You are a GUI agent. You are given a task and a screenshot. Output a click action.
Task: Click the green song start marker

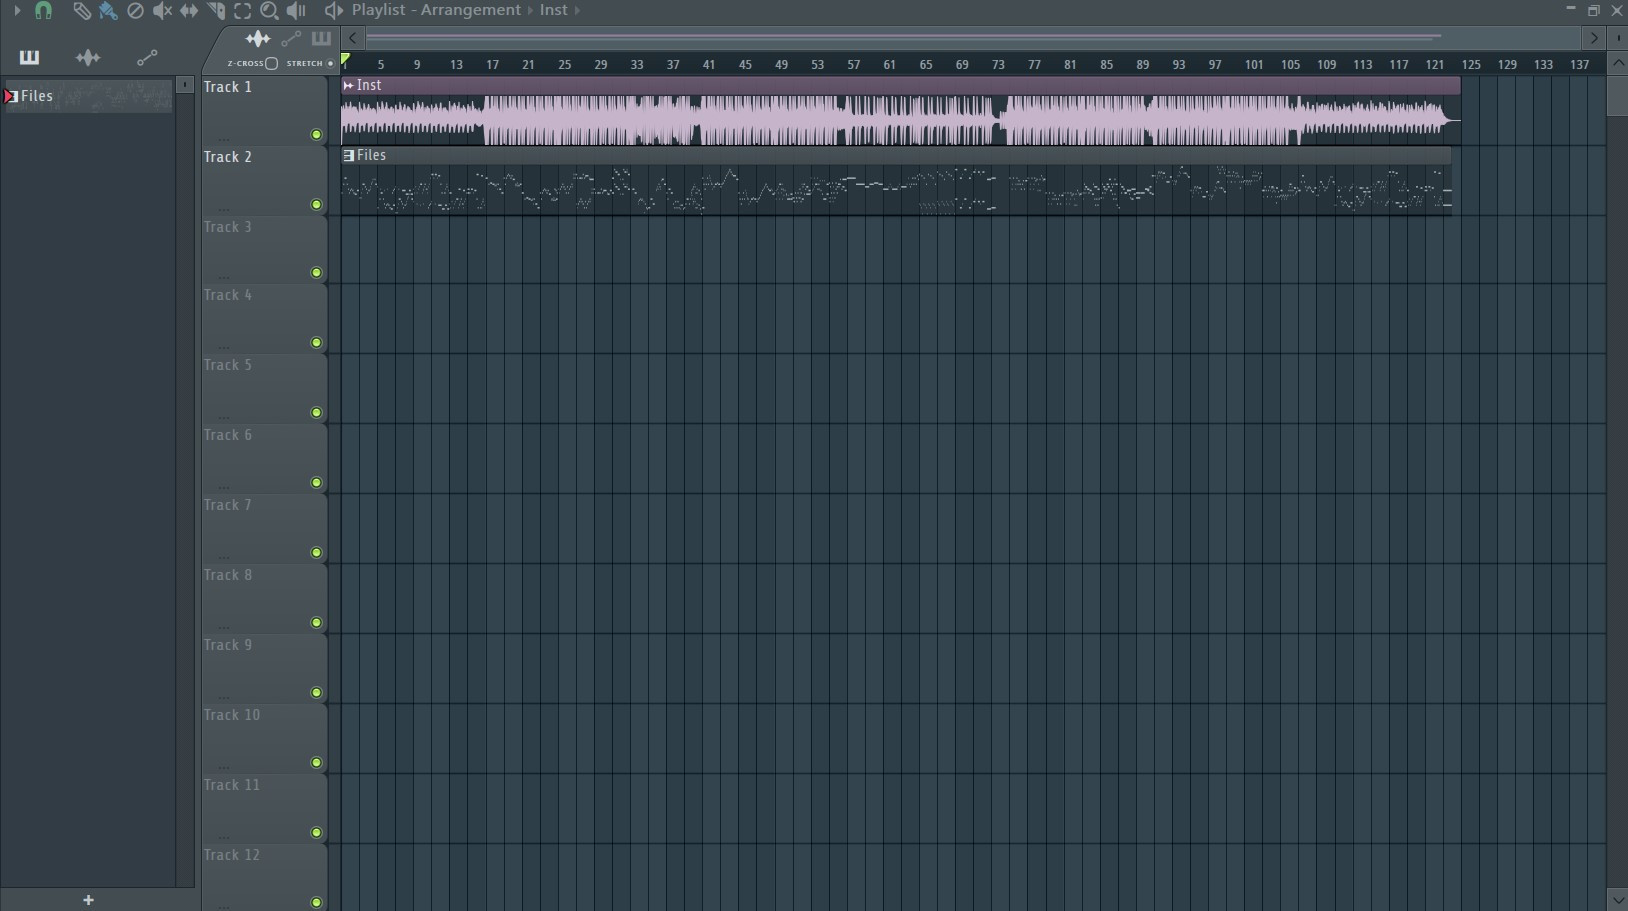pyautogui.click(x=346, y=60)
